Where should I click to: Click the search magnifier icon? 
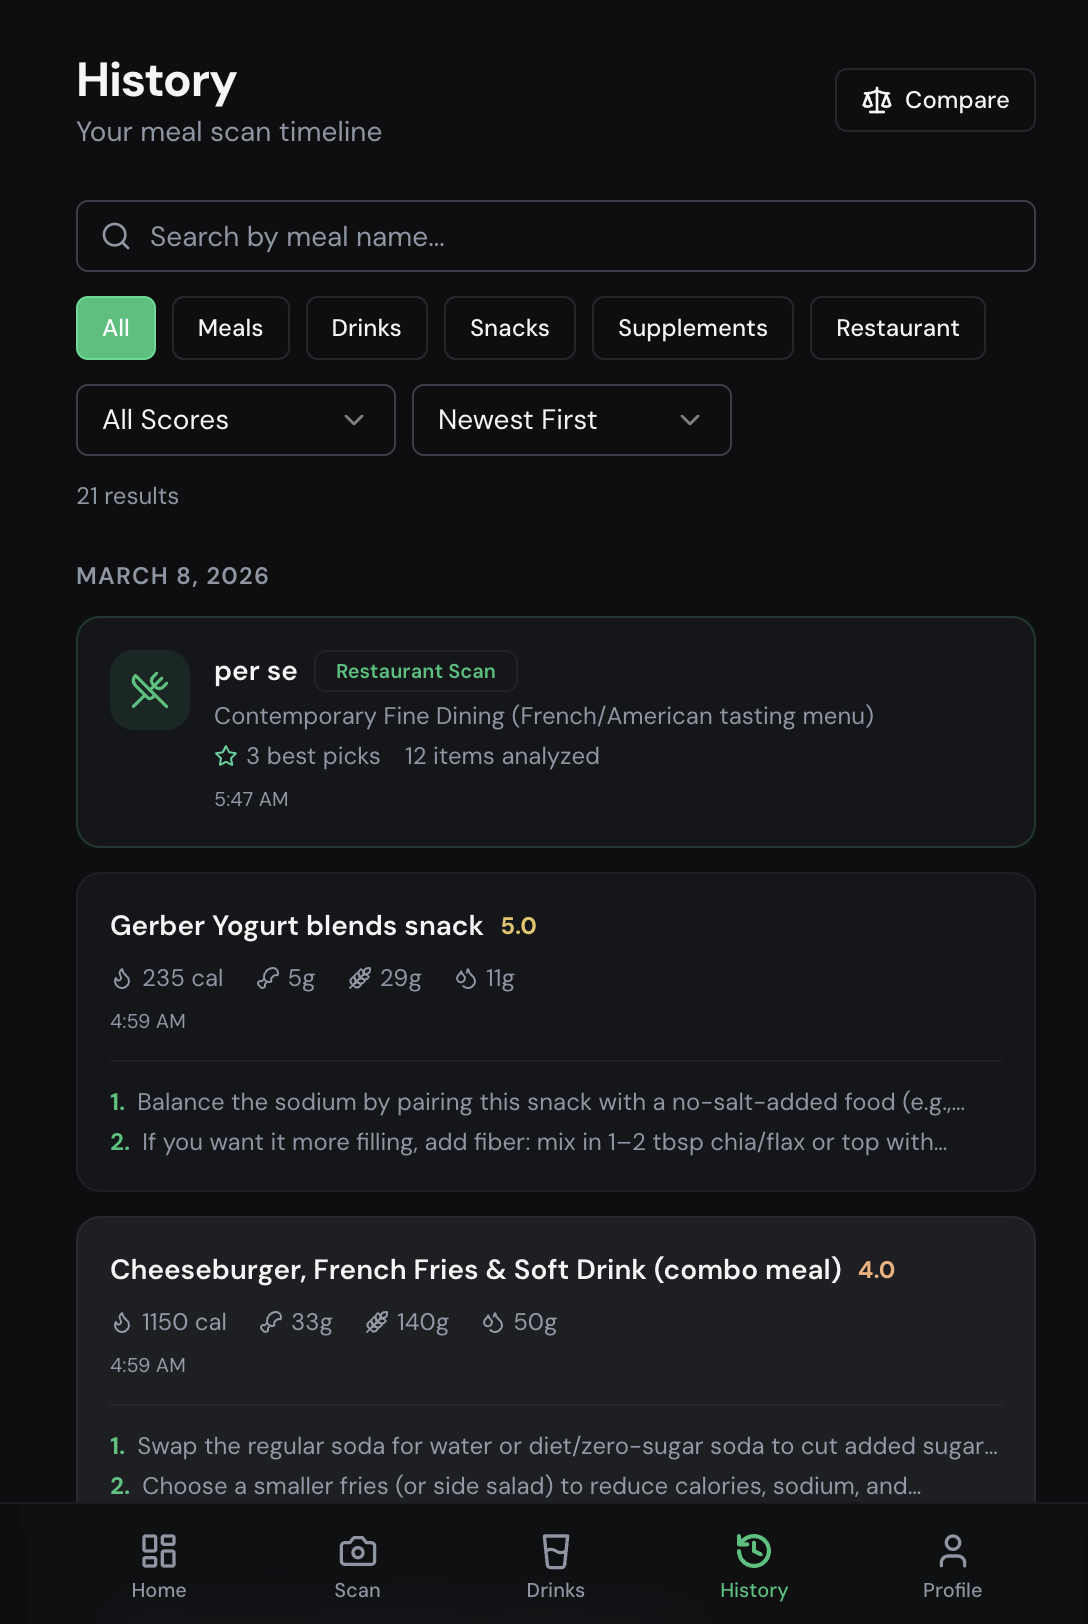coord(116,236)
